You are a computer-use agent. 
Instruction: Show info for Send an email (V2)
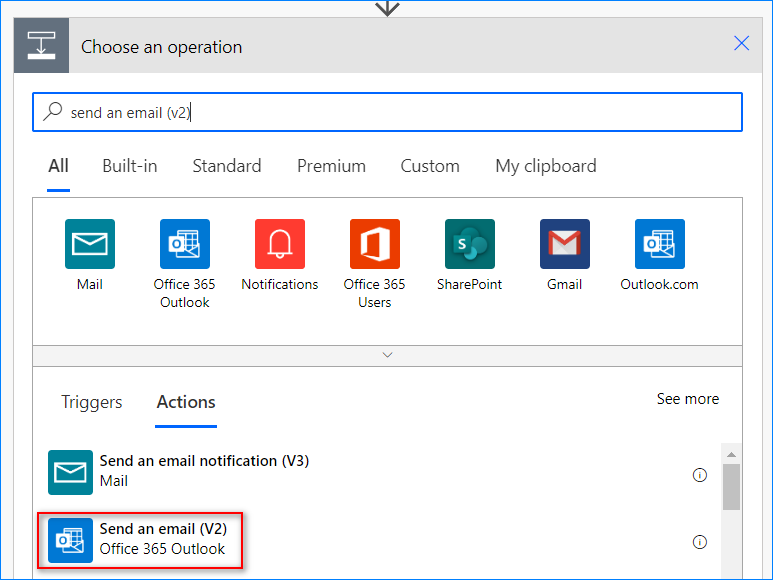700,542
